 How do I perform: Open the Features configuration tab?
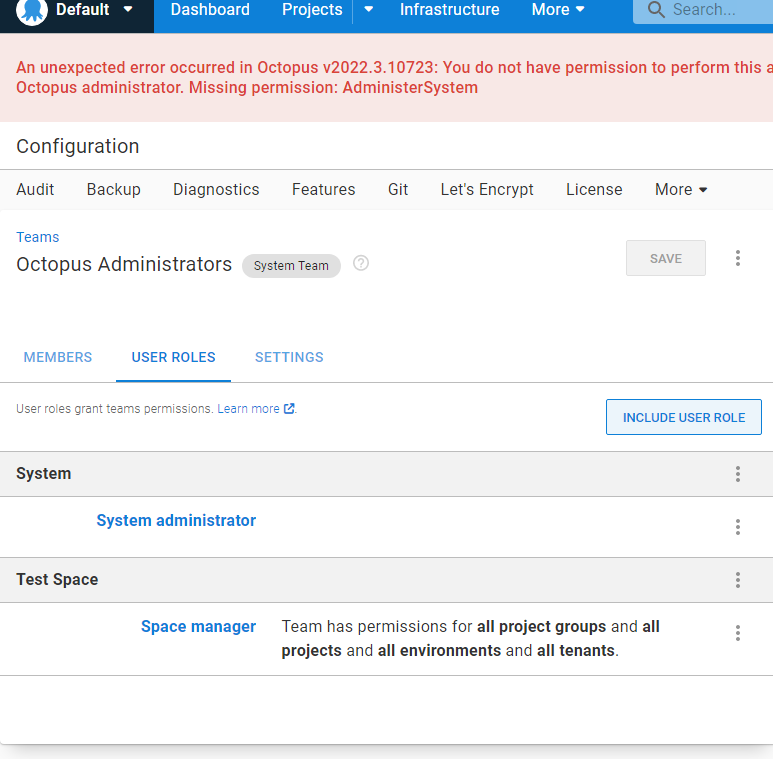(x=323, y=190)
